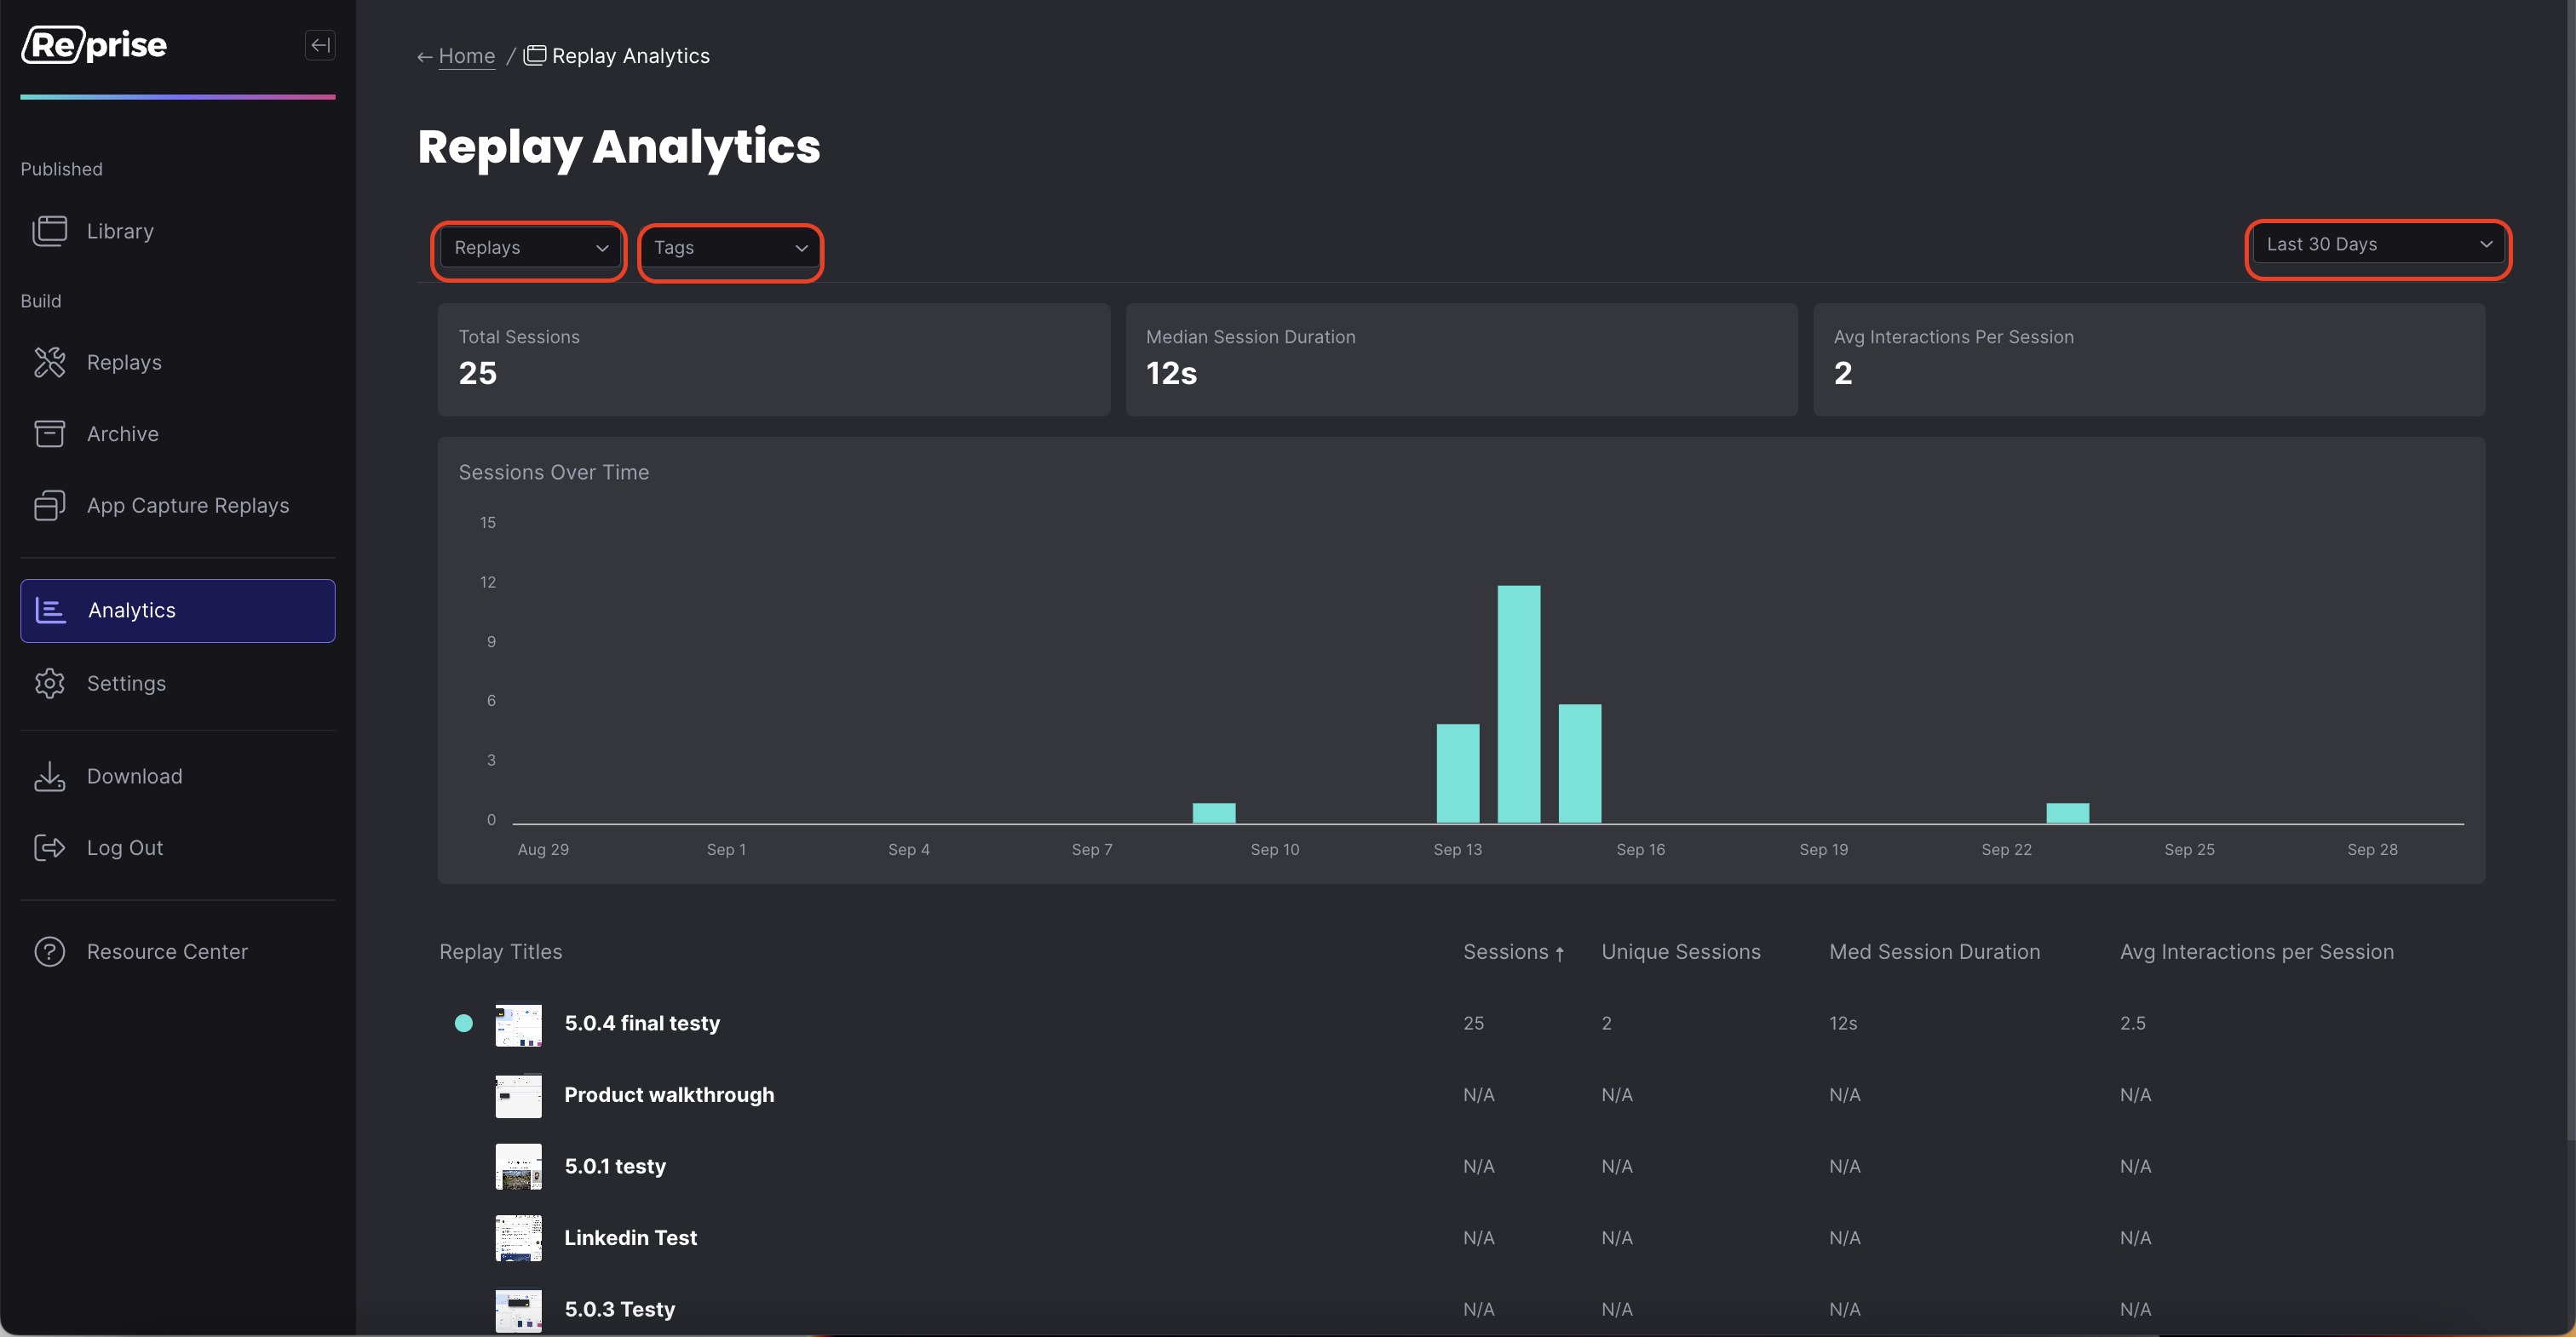Click the Download arrow icon
The height and width of the screenshot is (1337, 2576).
49,776
